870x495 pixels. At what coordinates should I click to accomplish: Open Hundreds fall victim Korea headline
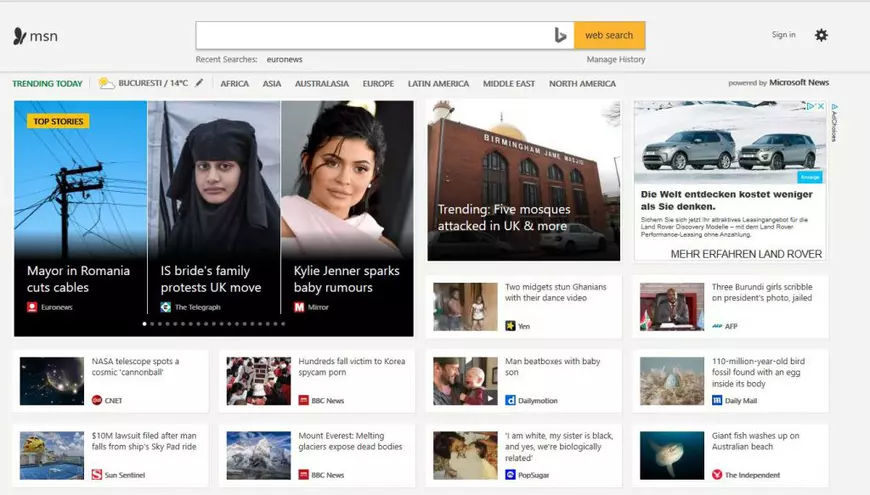(x=352, y=366)
